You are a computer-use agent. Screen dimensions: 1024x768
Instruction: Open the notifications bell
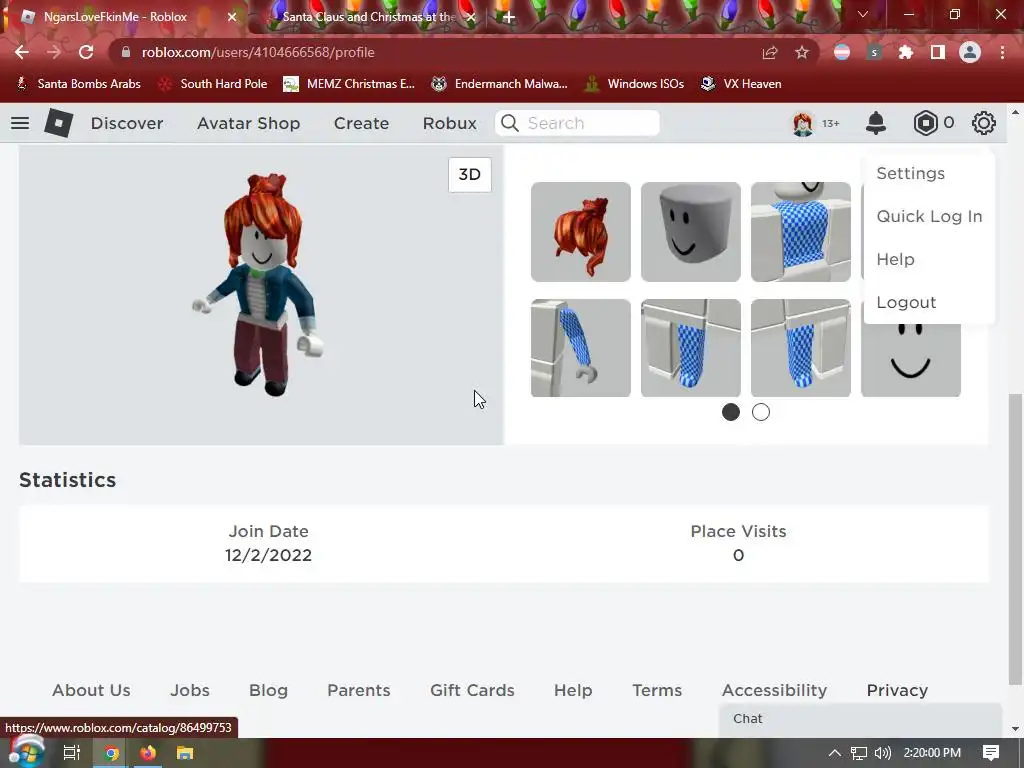(x=875, y=123)
